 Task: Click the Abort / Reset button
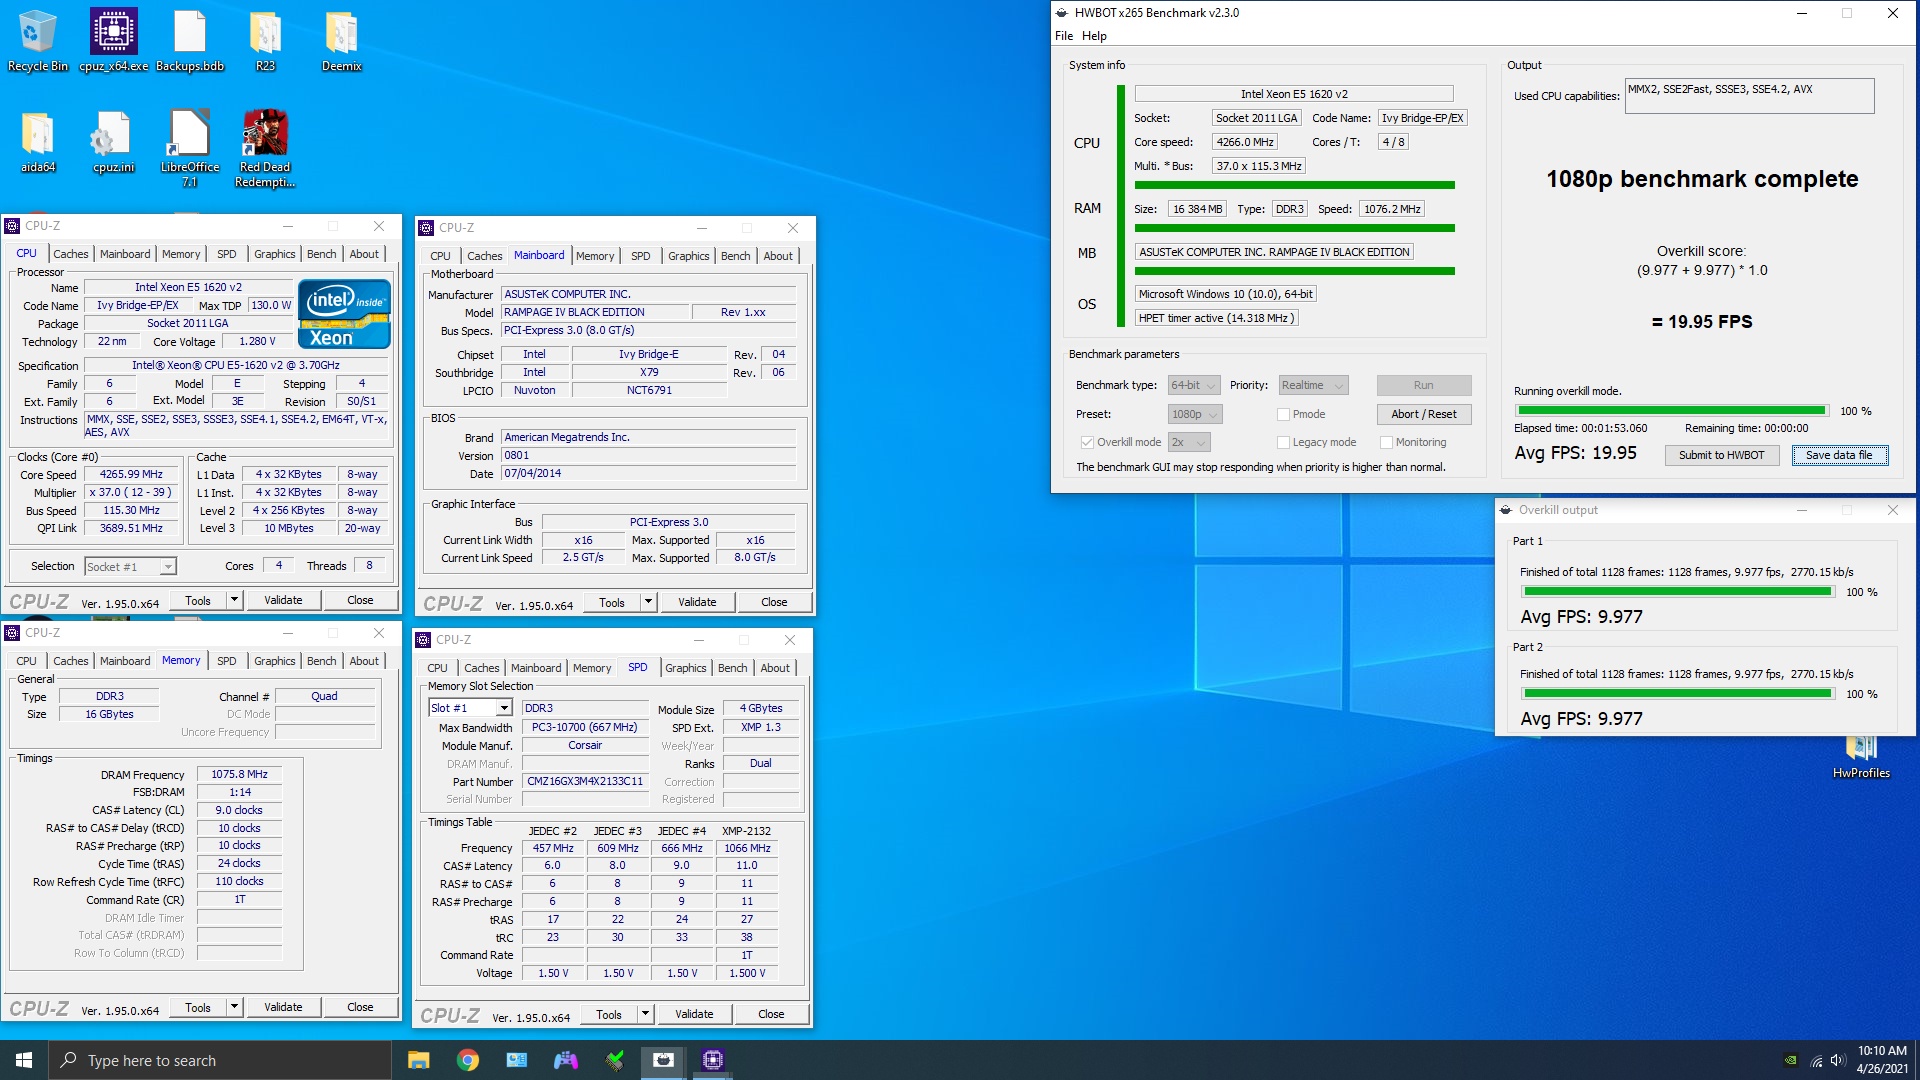(1423, 414)
